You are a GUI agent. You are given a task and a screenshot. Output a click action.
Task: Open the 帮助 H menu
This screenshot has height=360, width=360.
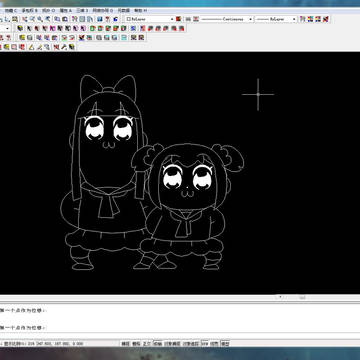[x=141, y=11]
